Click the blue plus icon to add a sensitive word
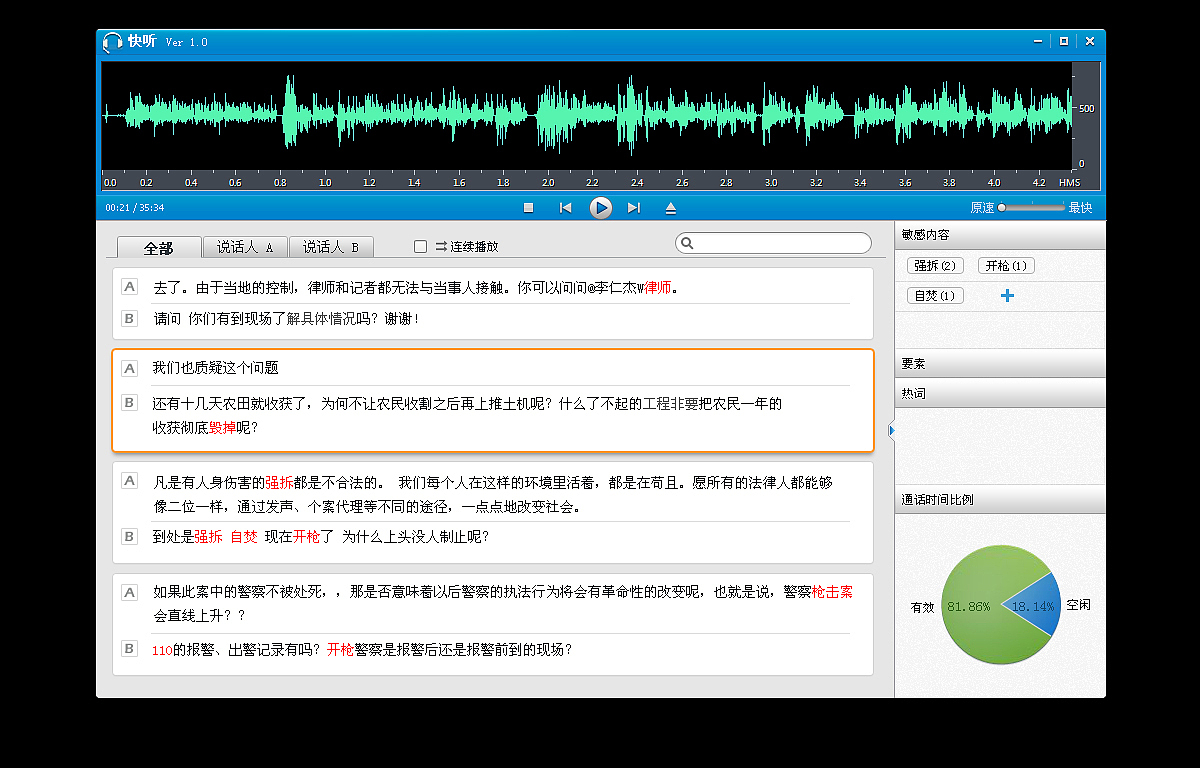The height and width of the screenshot is (768, 1200). pyautogui.click(x=1007, y=295)
